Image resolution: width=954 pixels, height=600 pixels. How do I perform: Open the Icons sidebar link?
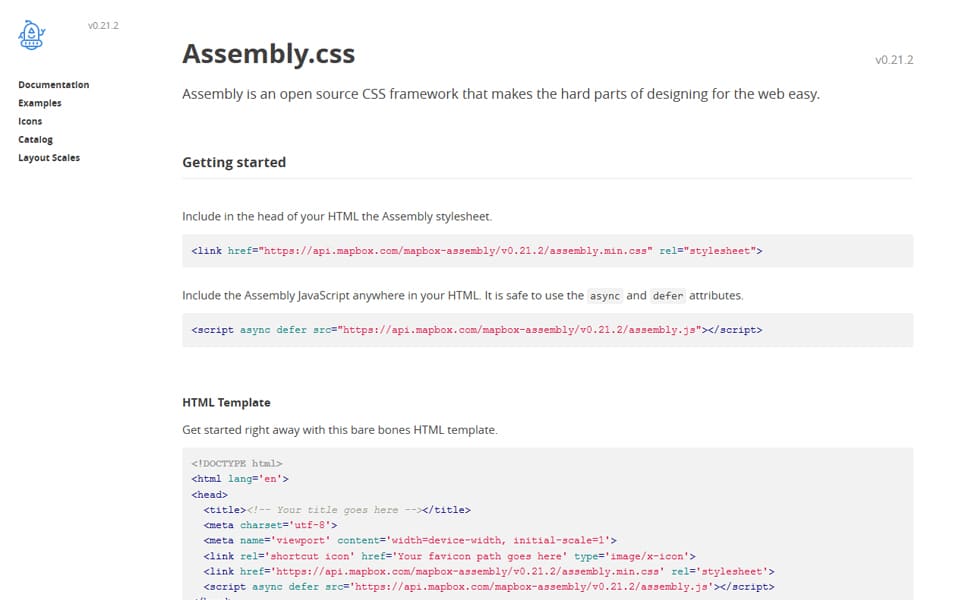click(x=30, y=121)
